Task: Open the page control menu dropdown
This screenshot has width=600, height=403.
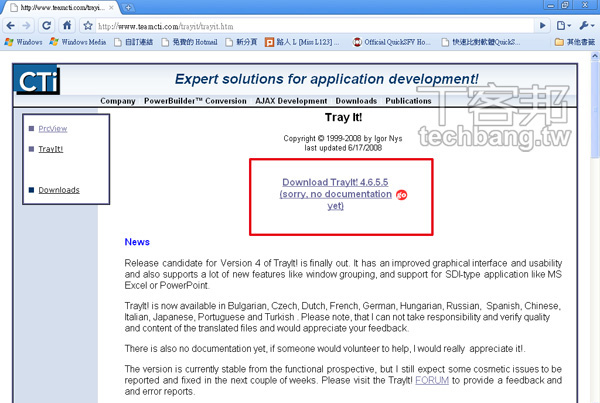Action: click(565, 26)
